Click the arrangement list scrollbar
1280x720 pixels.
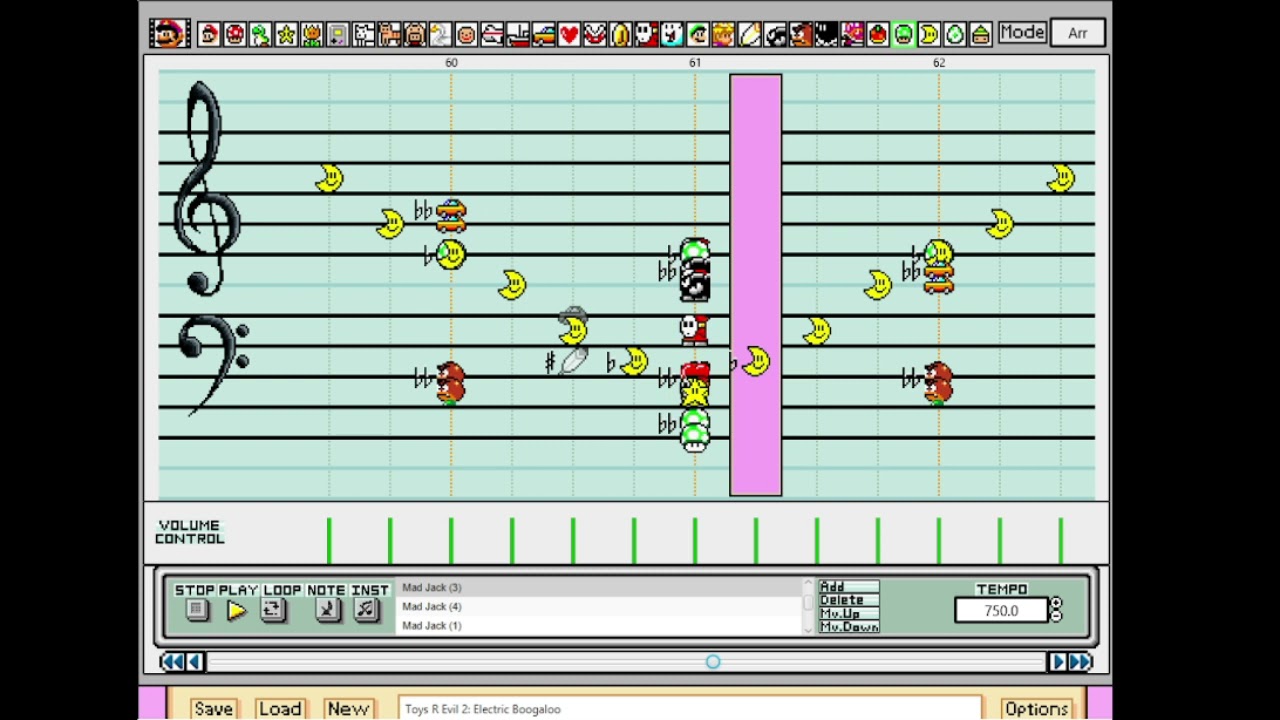(x=808, y=606)
